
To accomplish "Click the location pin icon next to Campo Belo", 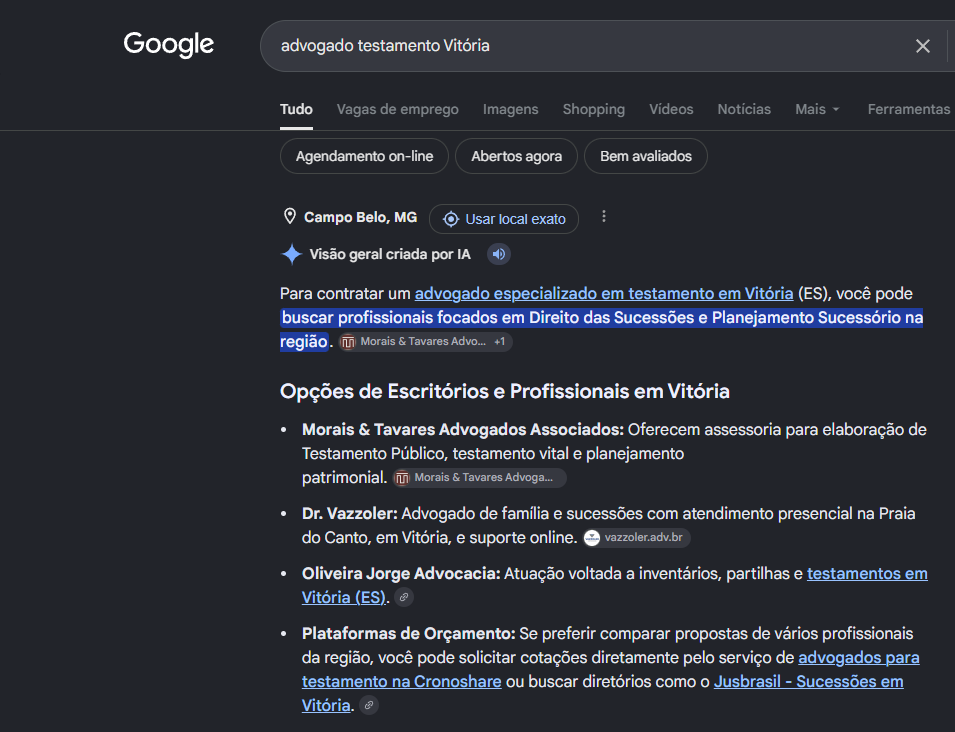I will point(290,217).
